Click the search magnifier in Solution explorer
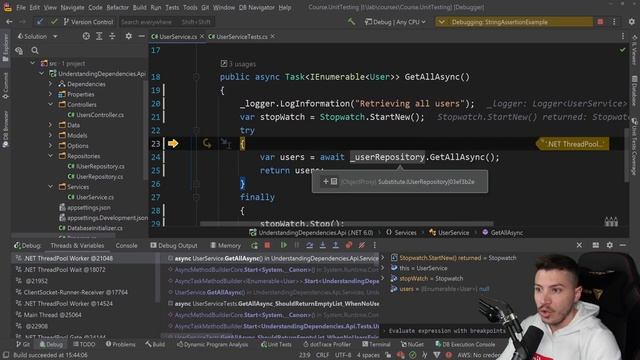 click(35, 51)
